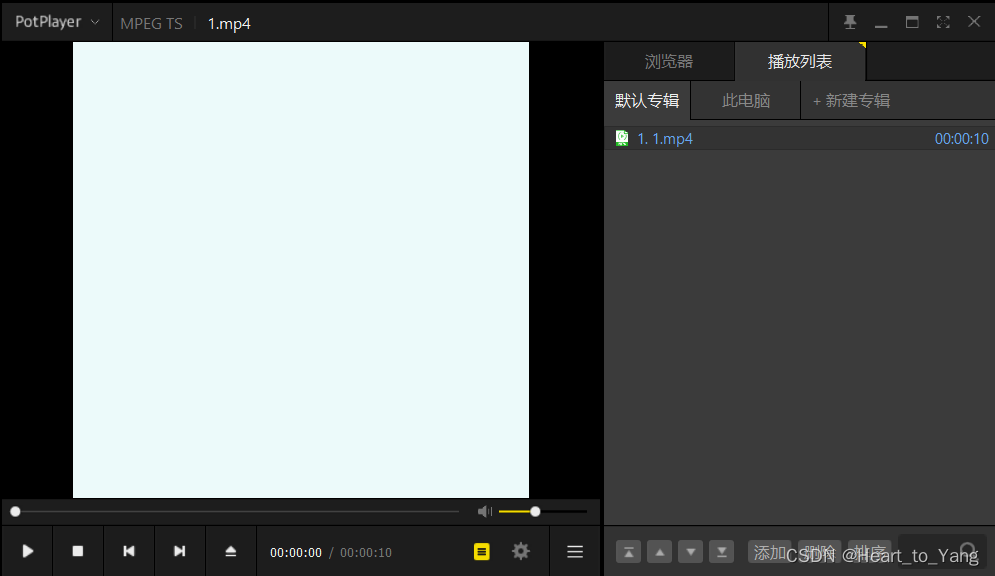Open the 默认专辑 album tab

tap(647, 100)
